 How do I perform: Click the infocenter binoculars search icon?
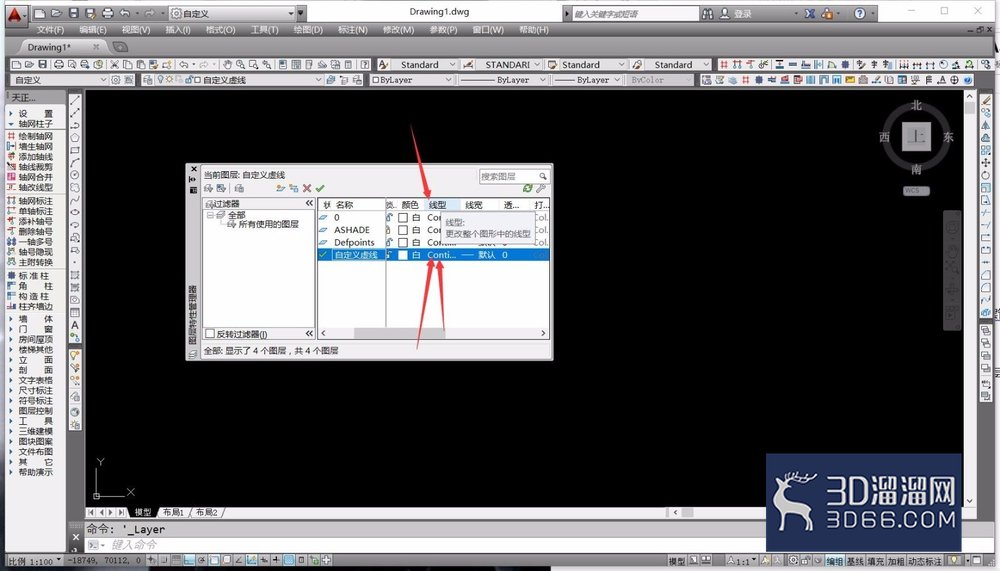[x=707, y=13]
